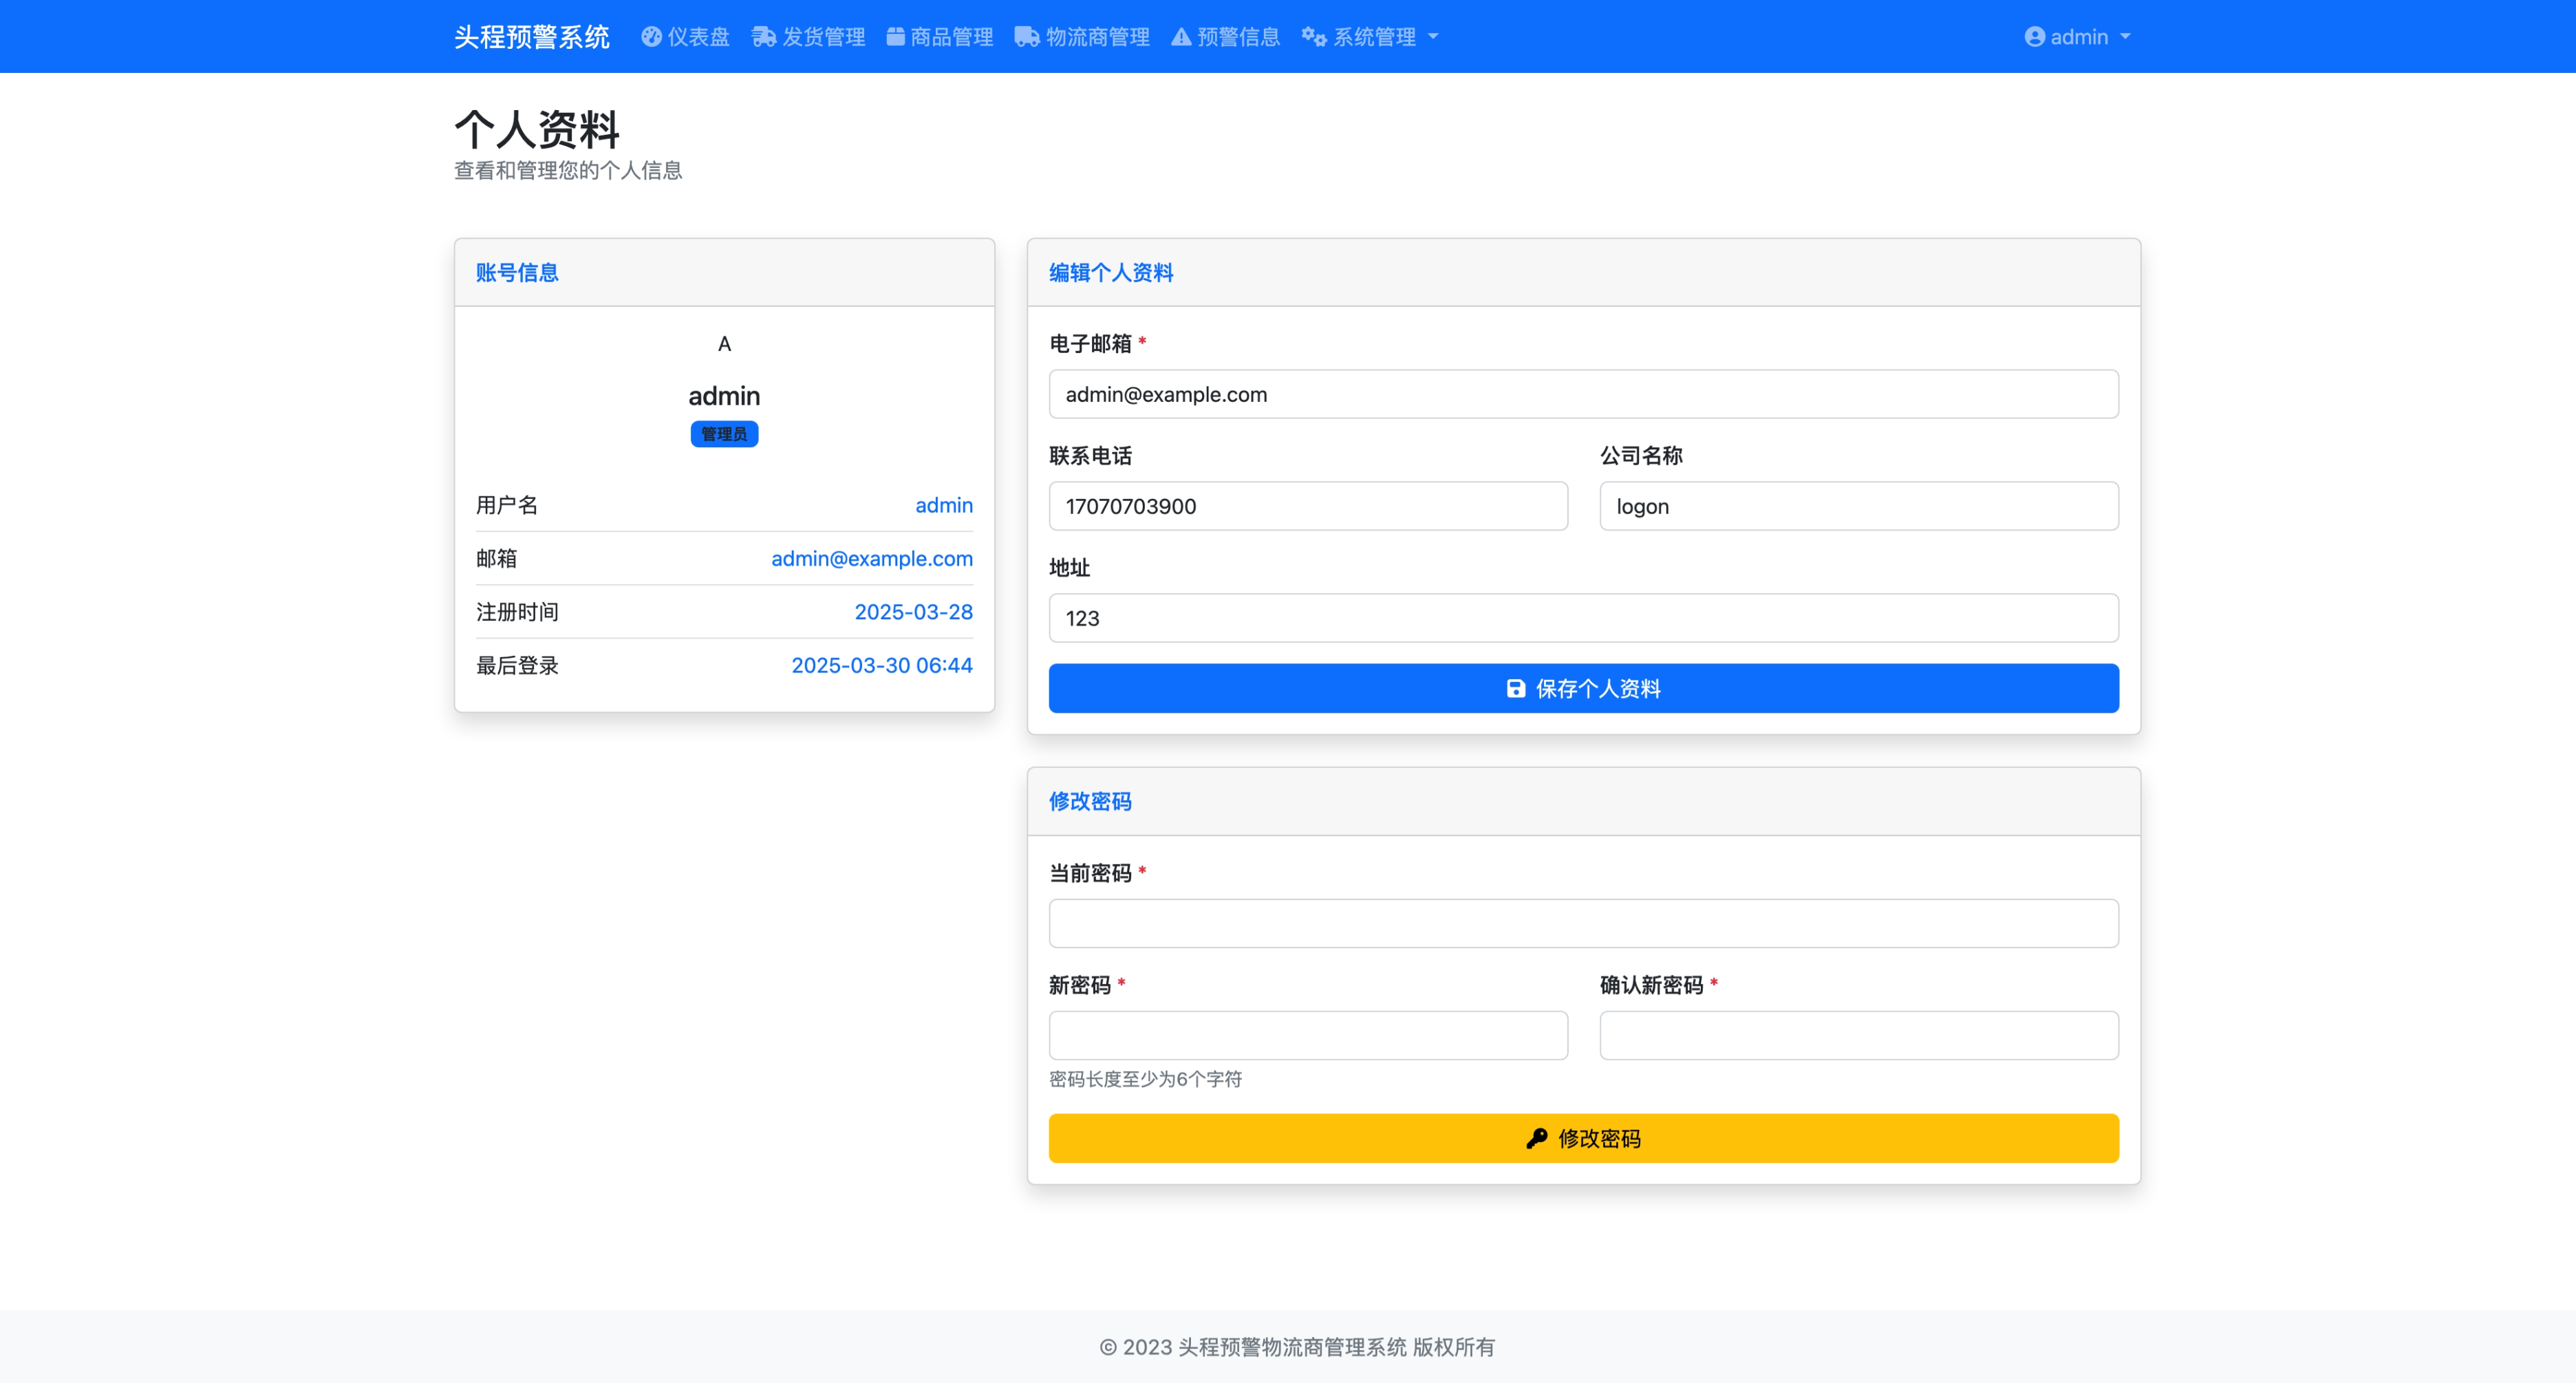Open the admin user dropdown menu
Viewport: 2576px width, 1383px height.
tap(2079, 37)
